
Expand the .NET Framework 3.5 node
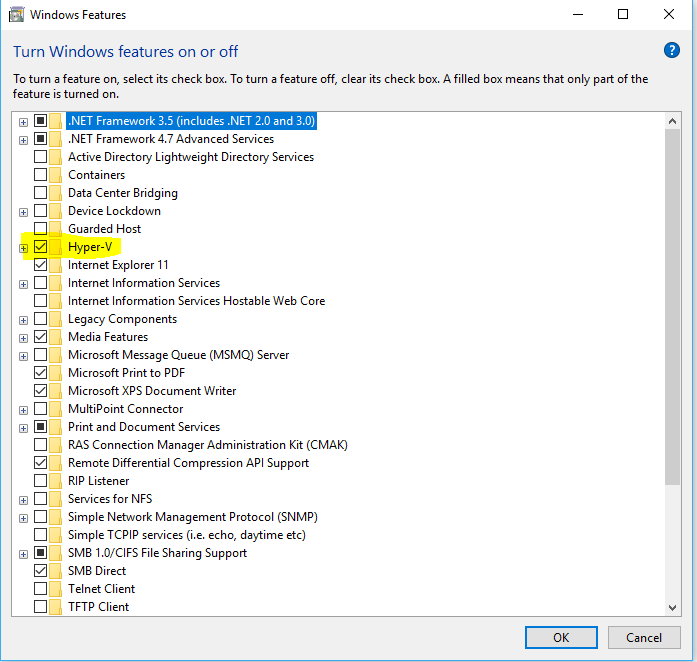[24, 122]
